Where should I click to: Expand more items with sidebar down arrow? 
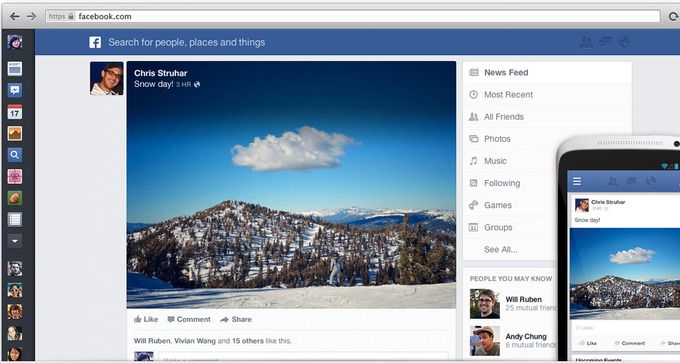pos(15,241)
